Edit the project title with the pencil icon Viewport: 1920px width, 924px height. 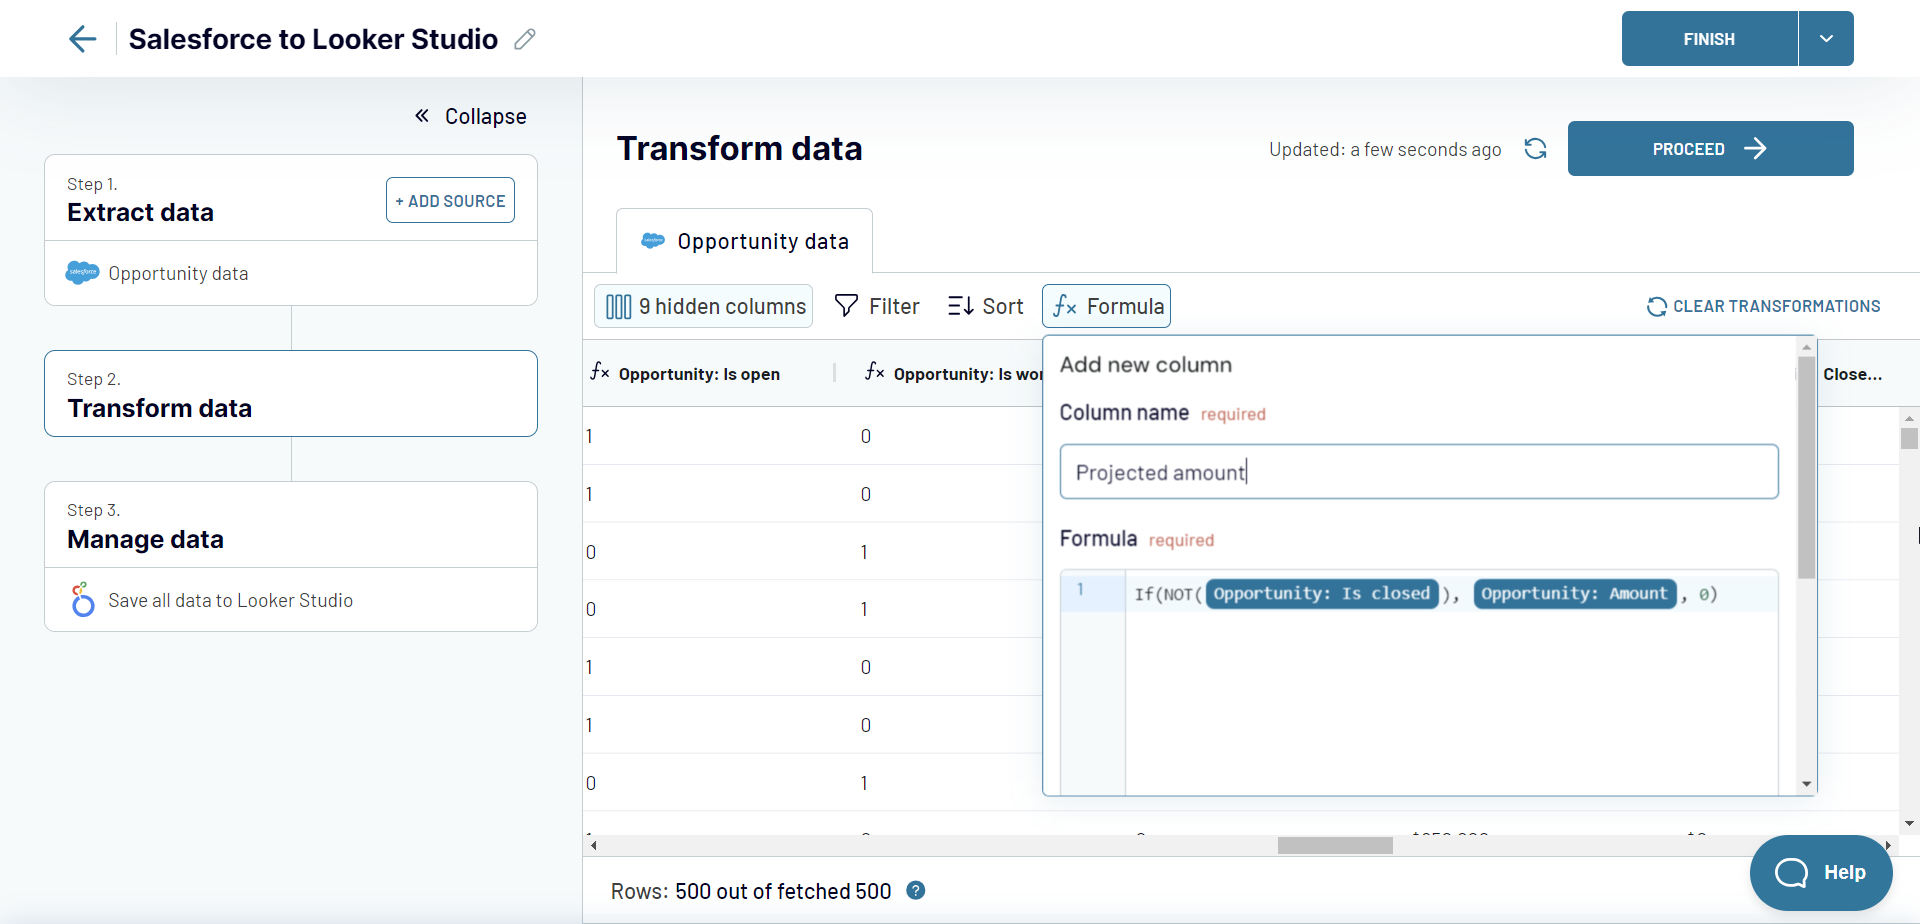(524, 39)
